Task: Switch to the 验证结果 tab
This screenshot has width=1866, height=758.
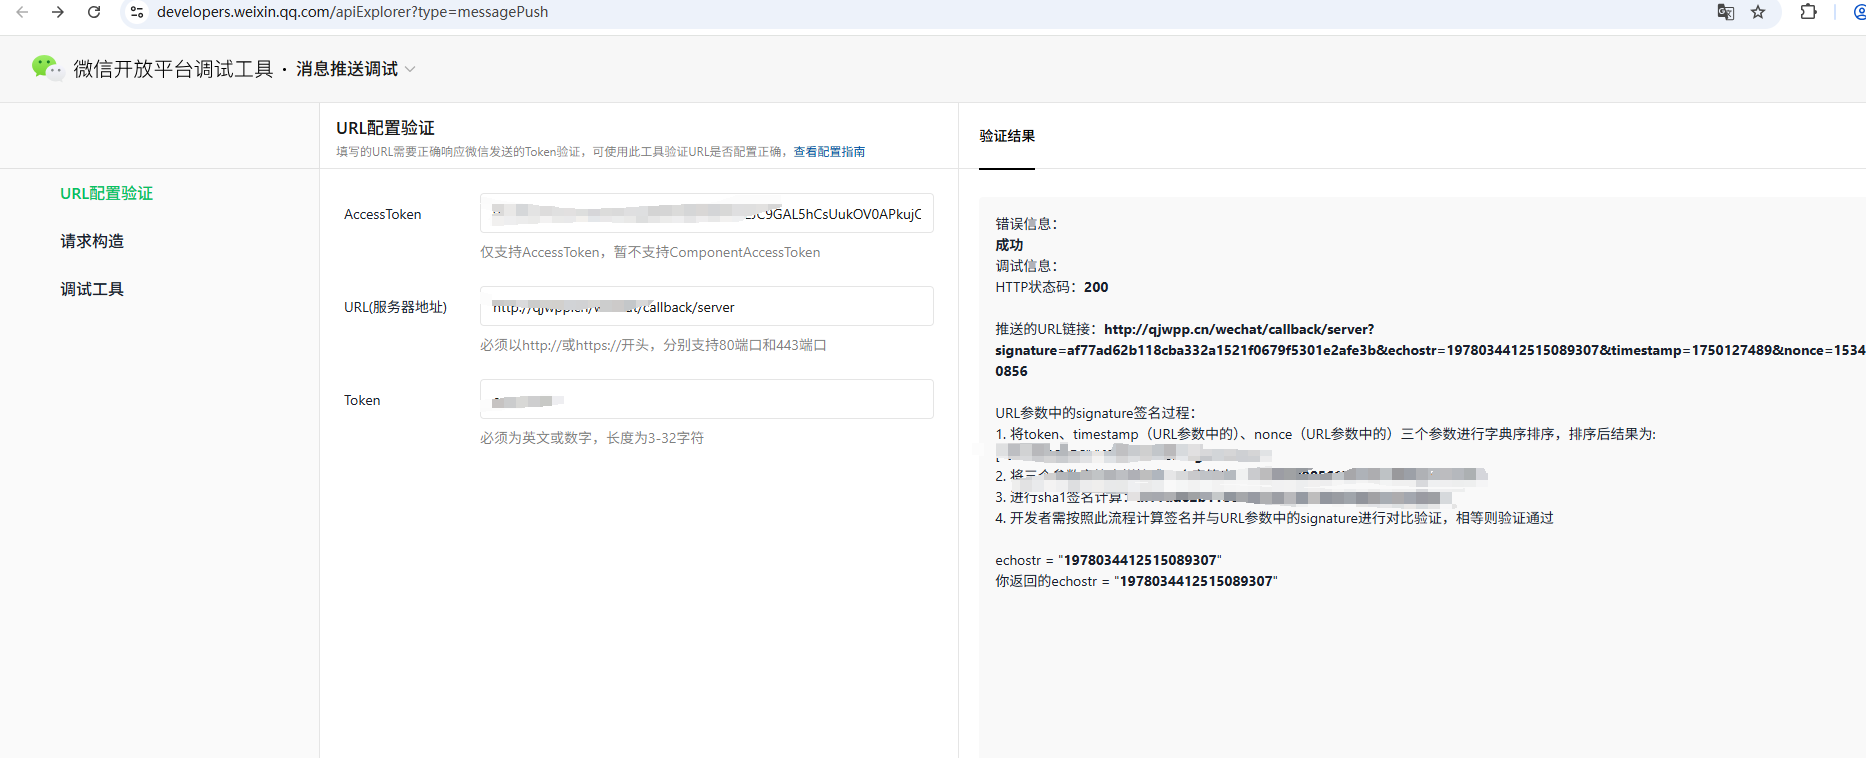Action: coord(1007,136)
